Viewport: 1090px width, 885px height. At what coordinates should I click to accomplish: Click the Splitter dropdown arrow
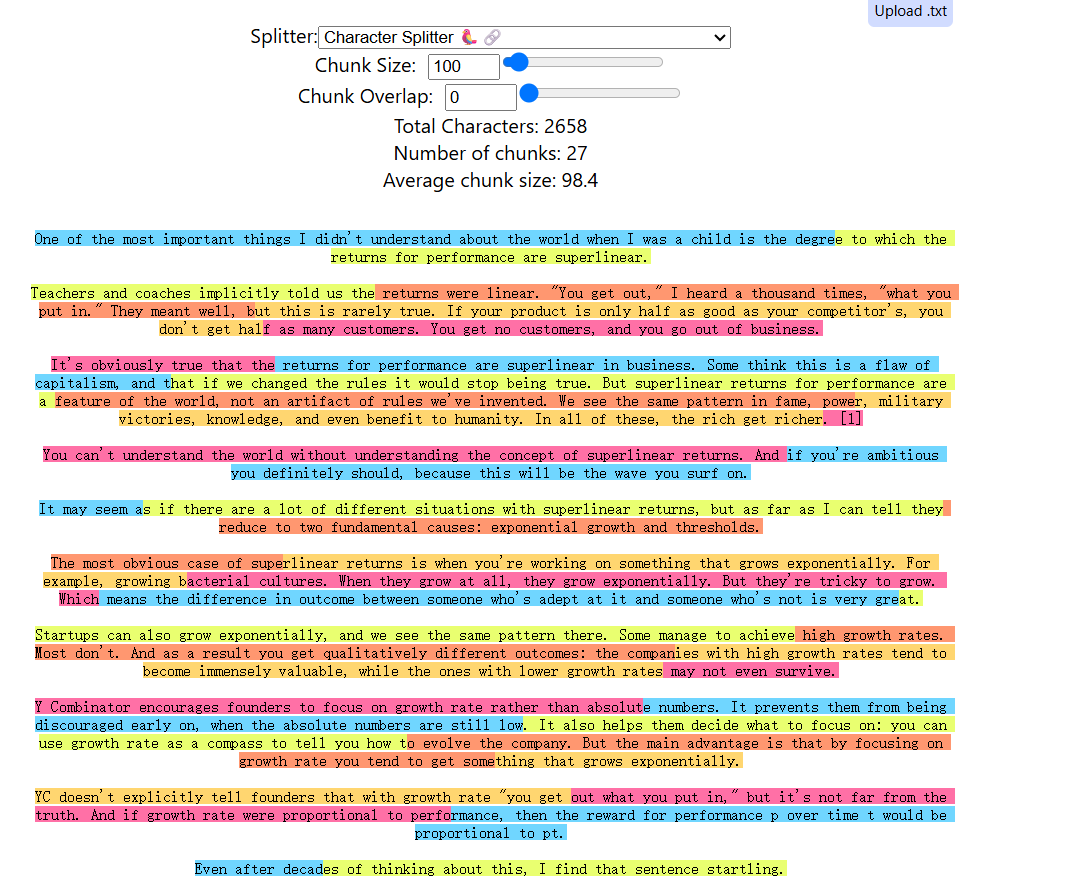pyautogui.click(x=719, y=38)
